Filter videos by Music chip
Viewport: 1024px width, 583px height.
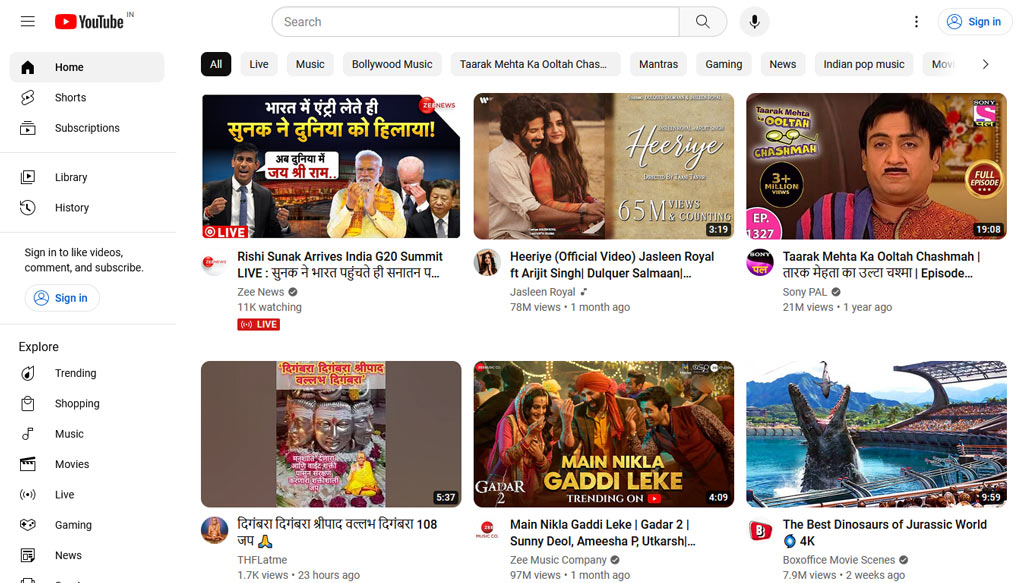point(310,64)
